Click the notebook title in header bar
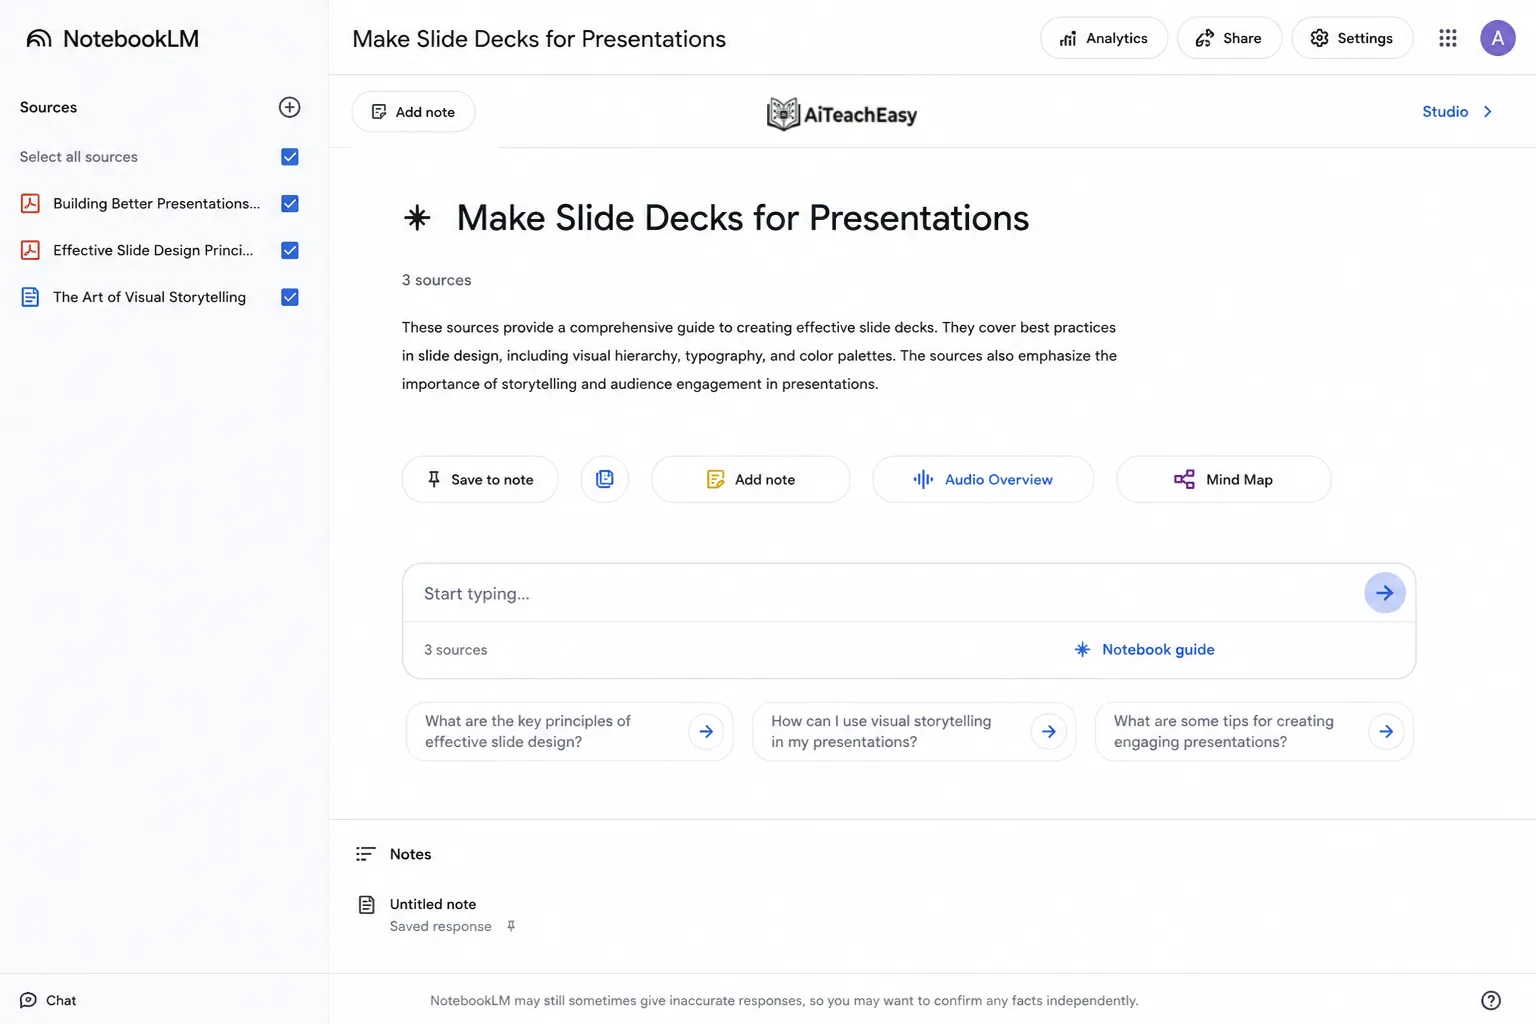This screenshot has width=1536, height=1024. (539, 39)
